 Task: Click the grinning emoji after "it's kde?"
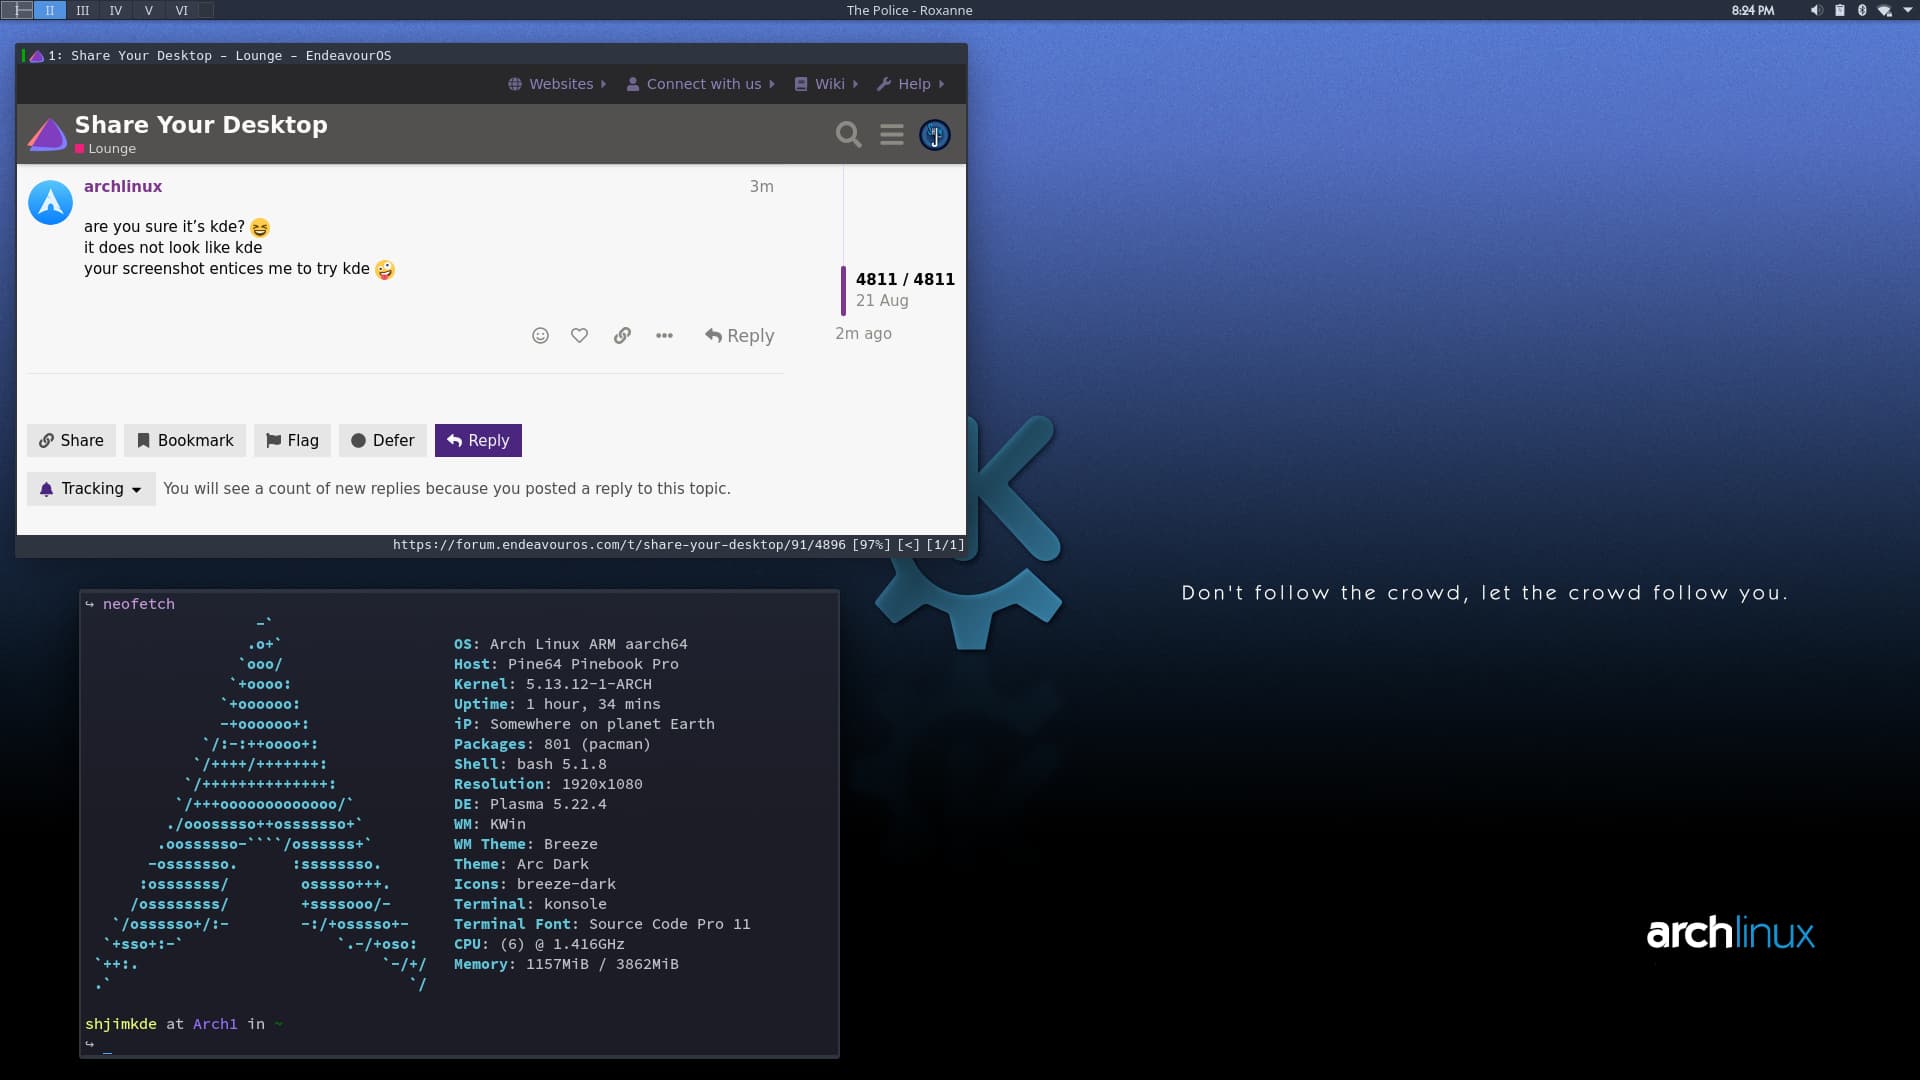click(x=260, y=227)
